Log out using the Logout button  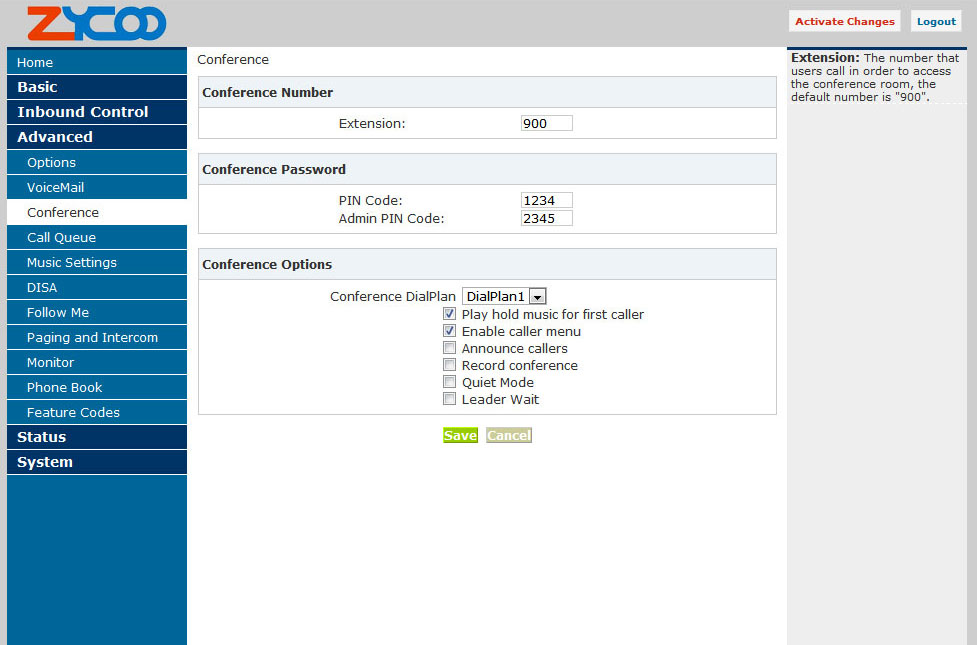pyautogui.click(x=936, y=22)
